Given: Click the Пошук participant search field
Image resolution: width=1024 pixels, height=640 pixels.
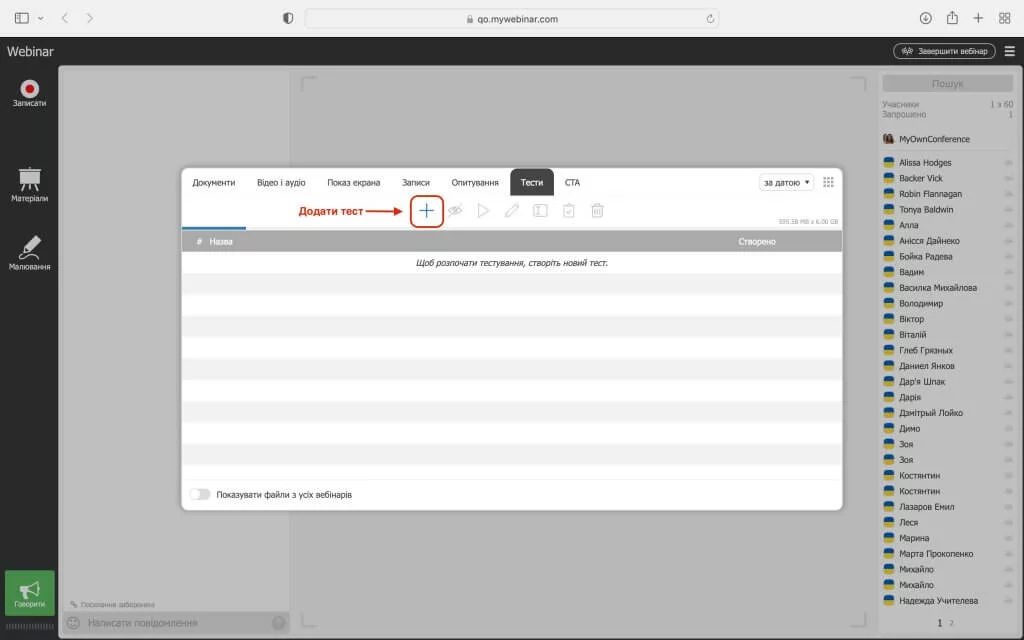Looking at the screenshot, I should [947, 84].
